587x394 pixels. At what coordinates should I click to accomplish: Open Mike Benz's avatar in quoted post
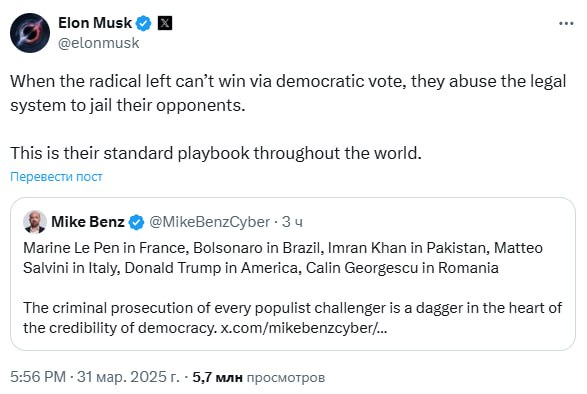(35, 222)
